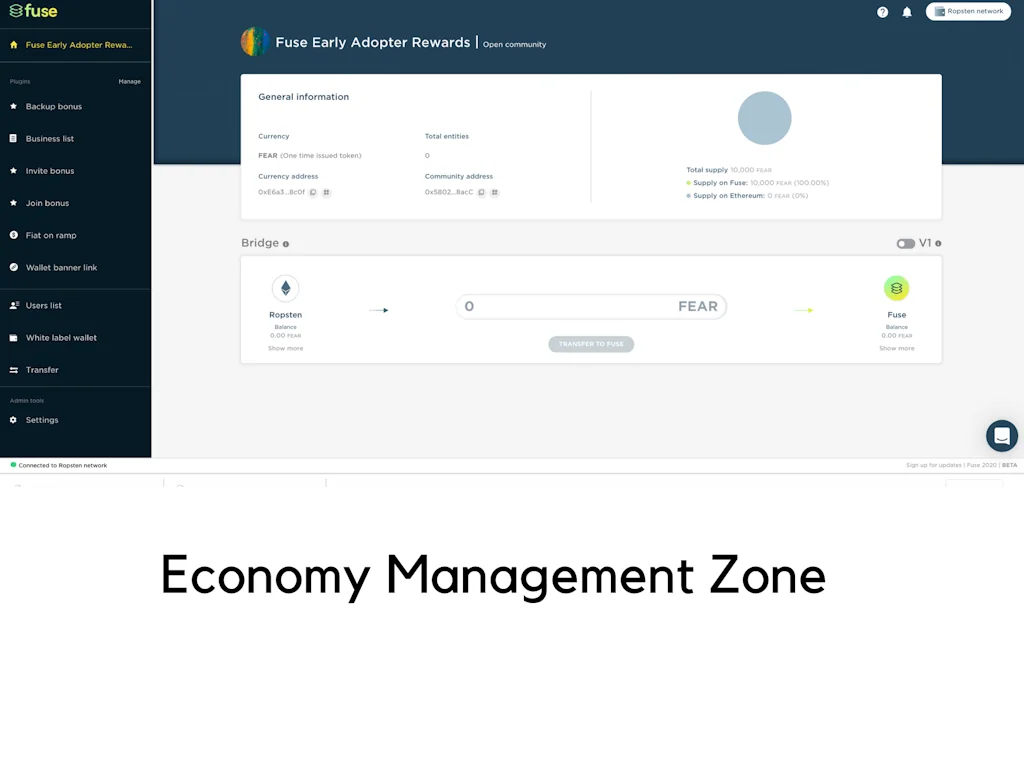The image size is (1024, 768).
Task: Copy the community address 0x5802...8acC
Action: pyautogui.click(x=481, y=193)
